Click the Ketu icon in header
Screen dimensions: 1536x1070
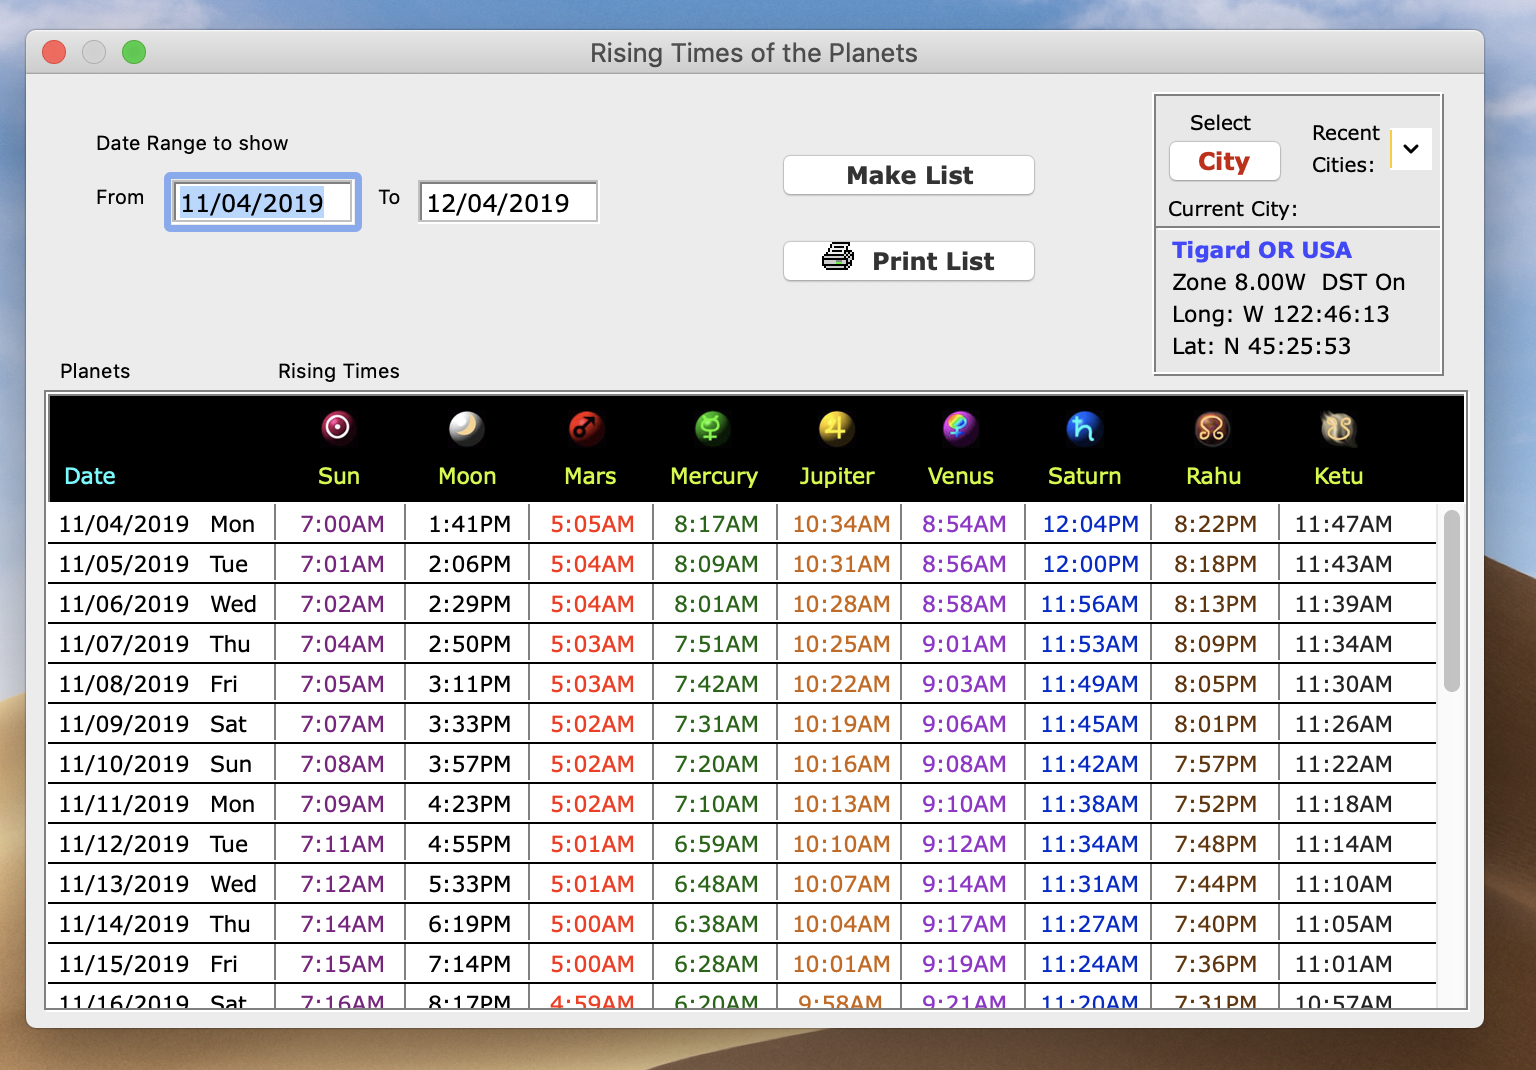[1337, 428]
